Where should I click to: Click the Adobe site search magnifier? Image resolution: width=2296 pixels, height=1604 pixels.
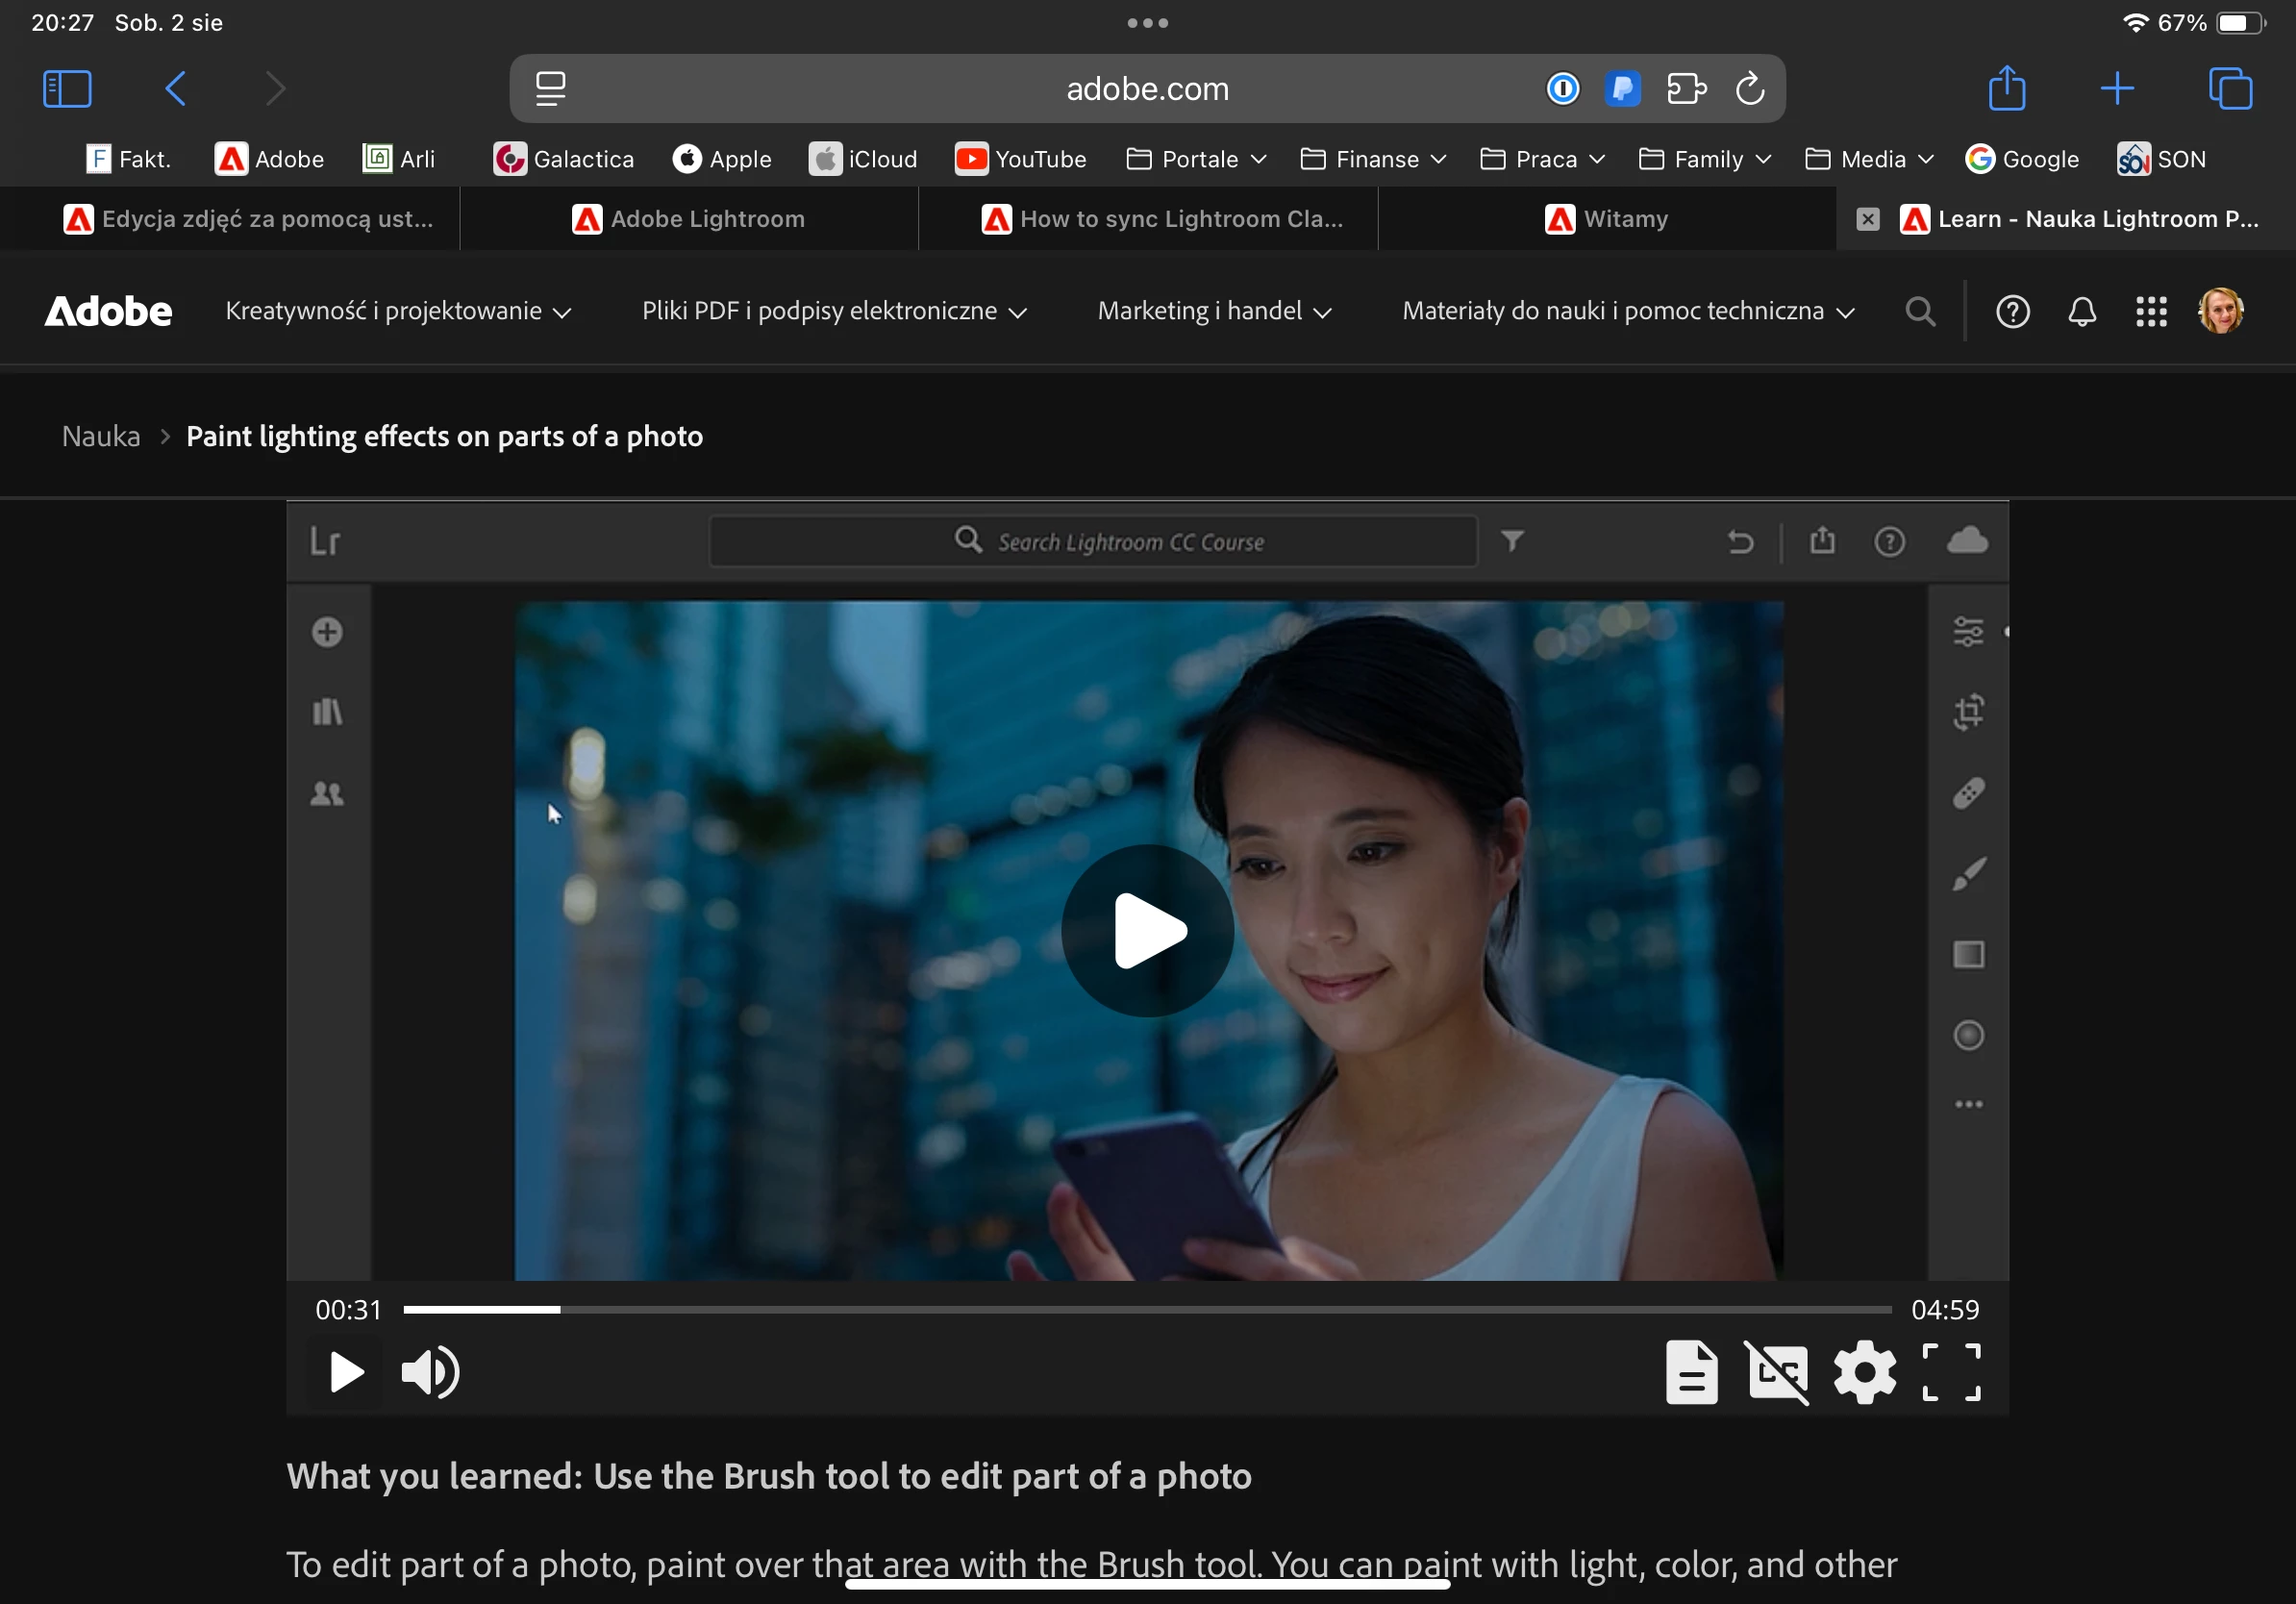pyautogui.click(x=1919, y=312)
